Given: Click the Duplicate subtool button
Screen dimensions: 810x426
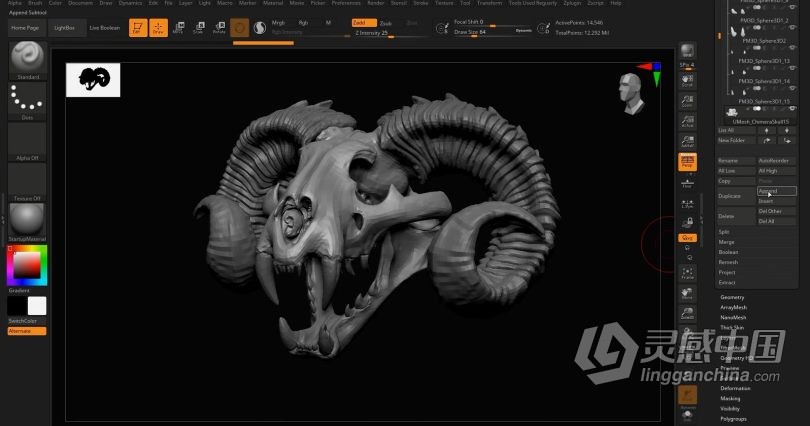Looking at the screenshot, I should 736,196.
